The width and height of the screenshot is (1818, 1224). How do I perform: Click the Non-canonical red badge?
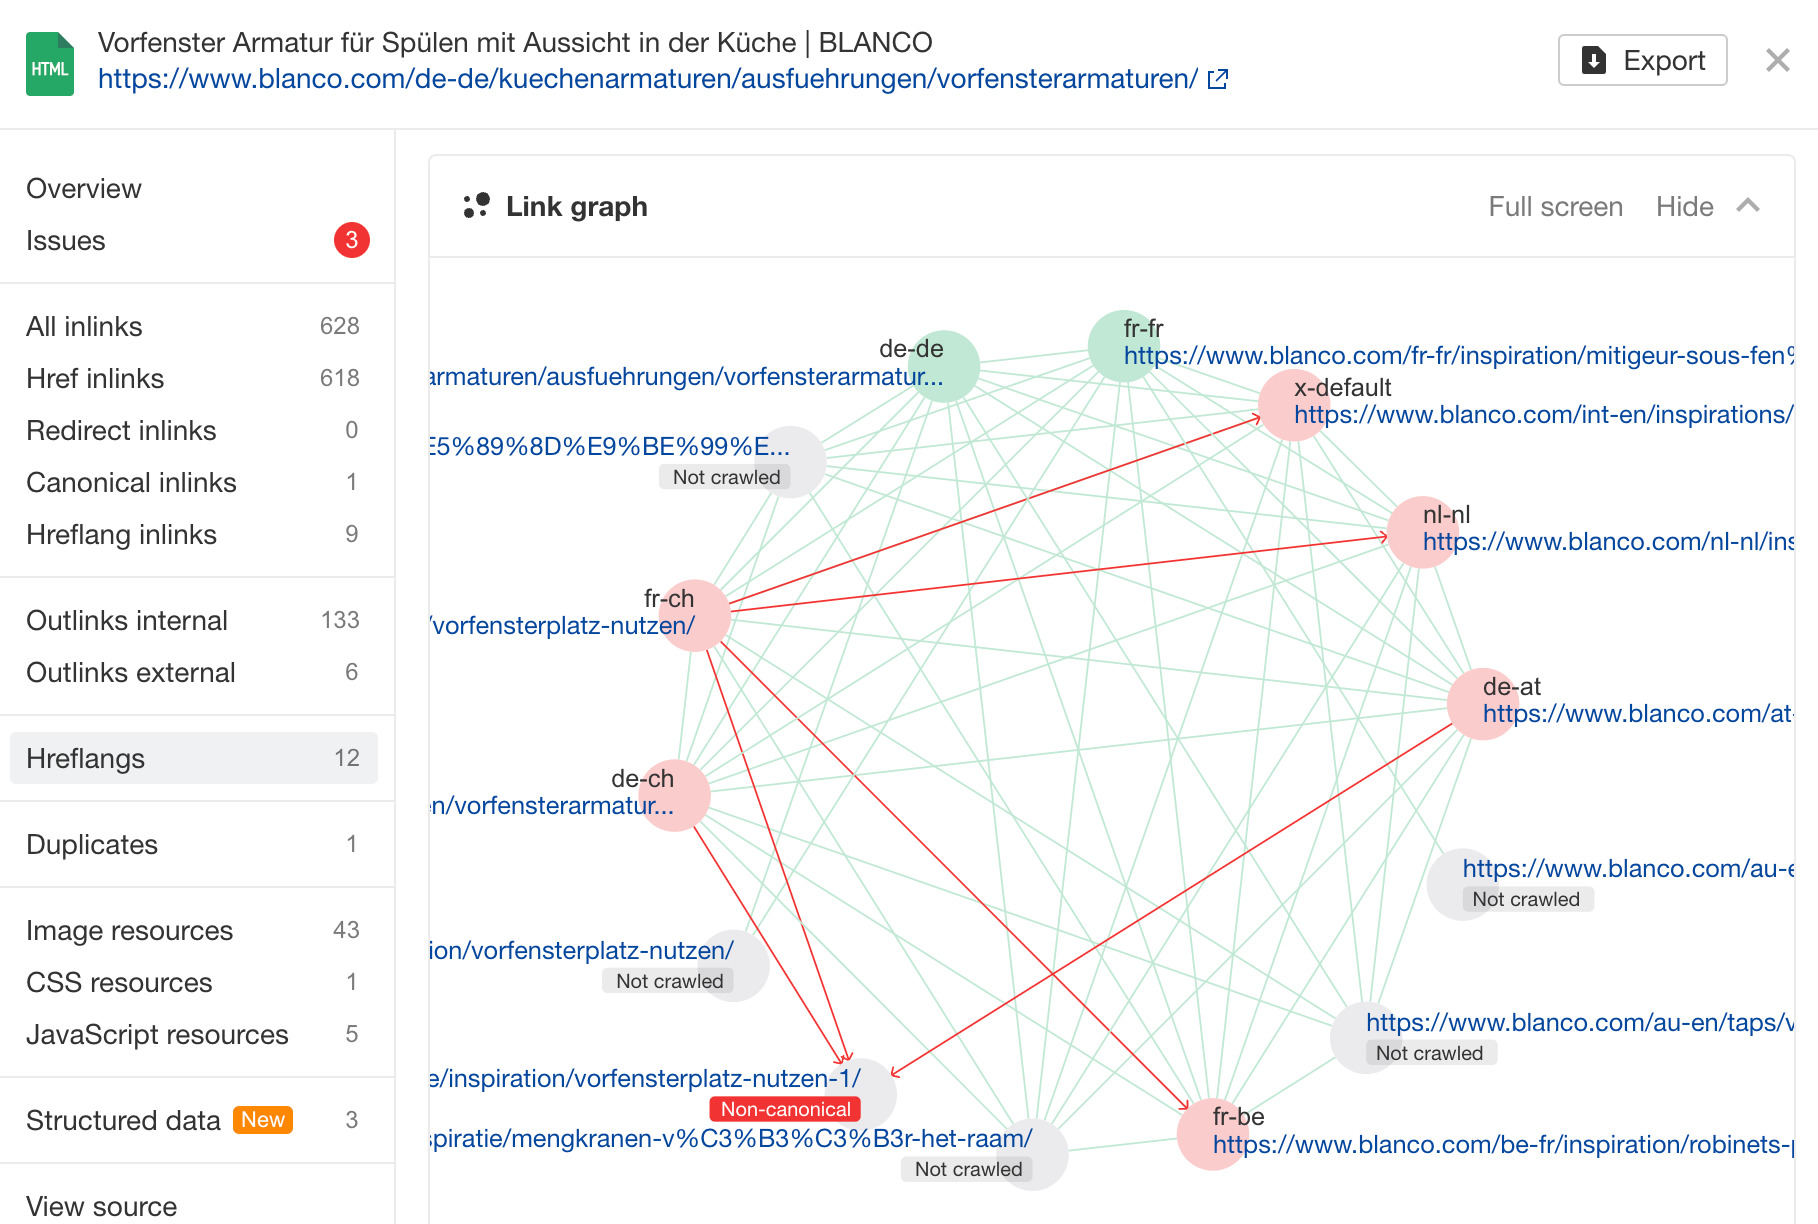(x=785, y=1109)
